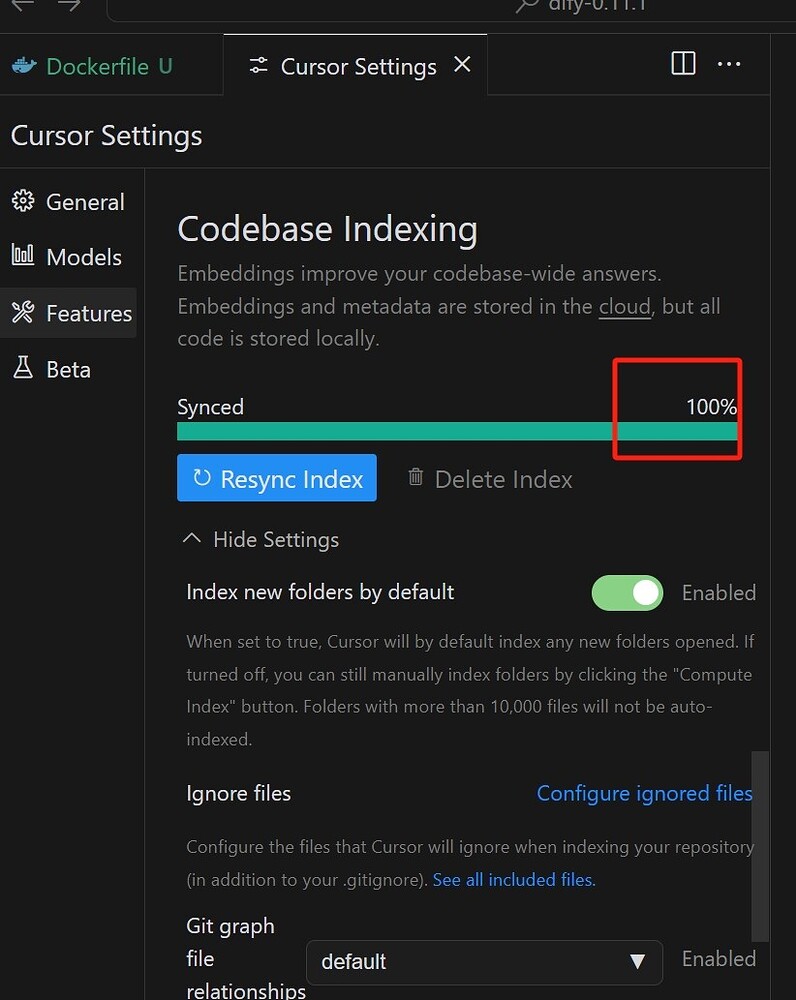The height and width of the screenshot is (1000, 796).
Task: Click the dropdown arrow next to default
Action: click(x=637, y=962)
